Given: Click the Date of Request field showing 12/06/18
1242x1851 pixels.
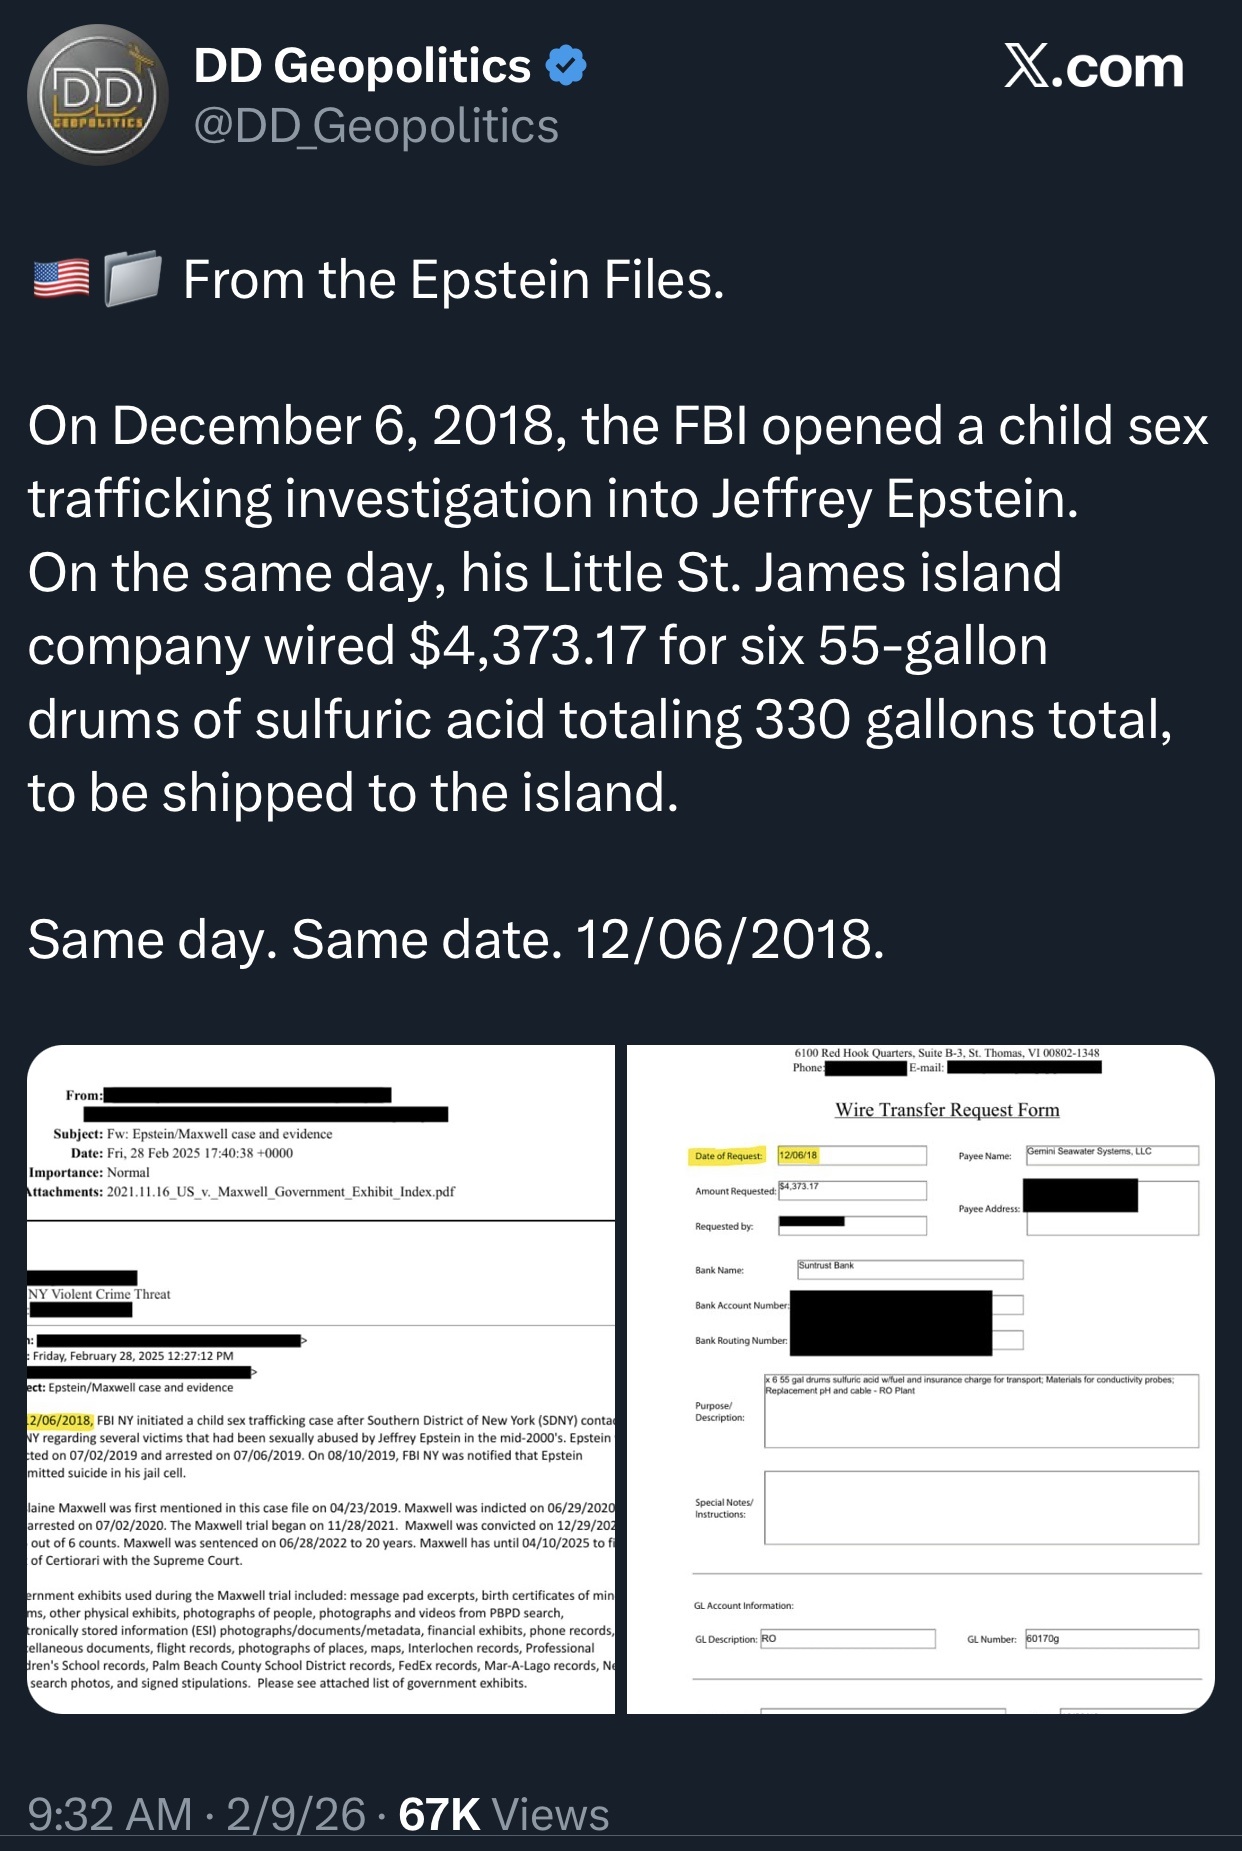Looking at the screenshot, I should (851, 1156).
